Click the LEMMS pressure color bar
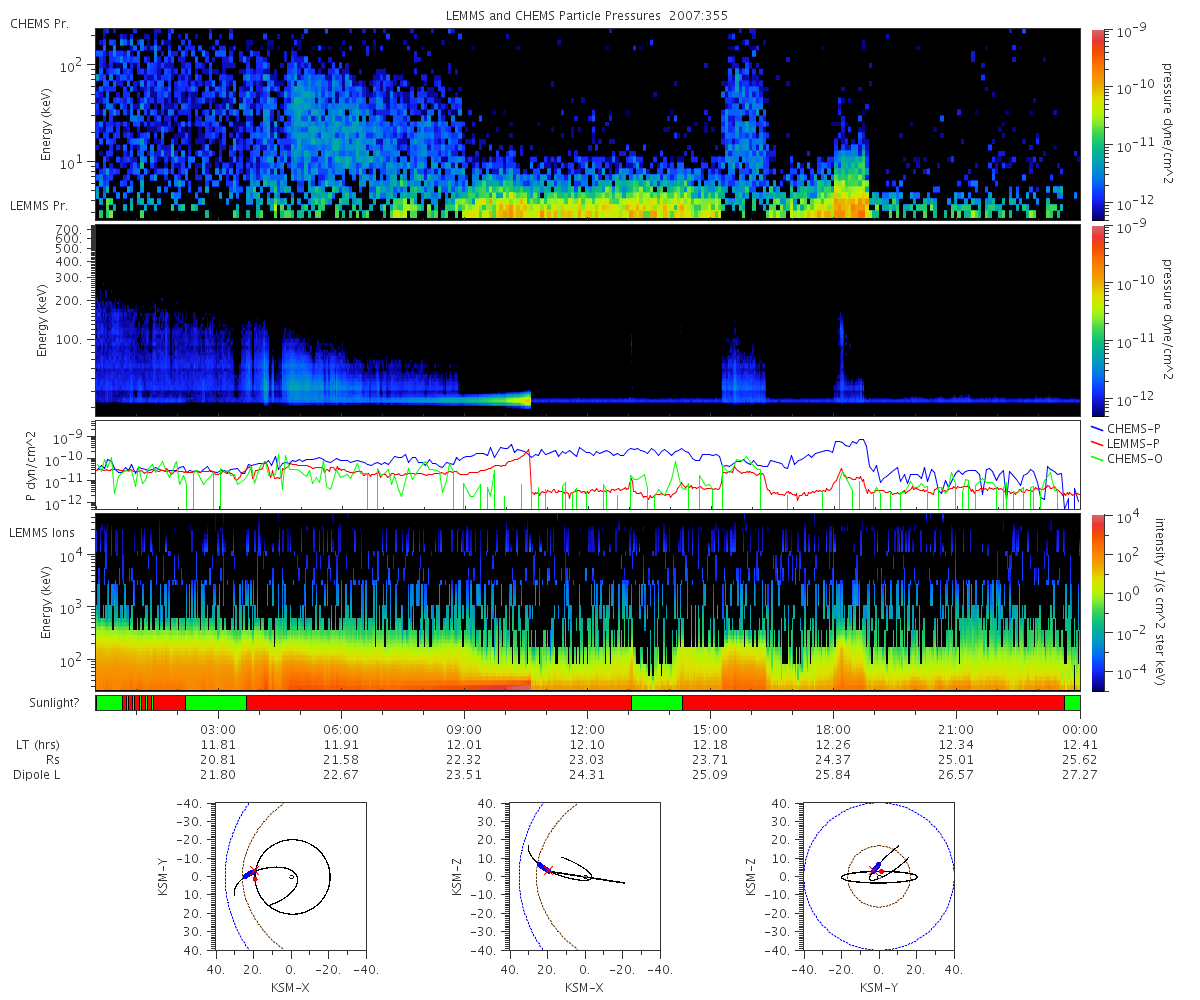The image size is (1200, 1000). click(1098, 321)
